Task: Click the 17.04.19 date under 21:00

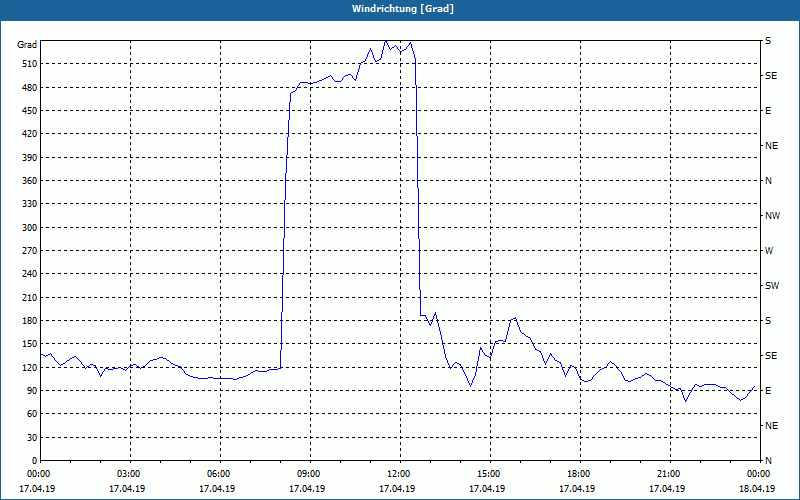Action: click(x=667, y=489)
